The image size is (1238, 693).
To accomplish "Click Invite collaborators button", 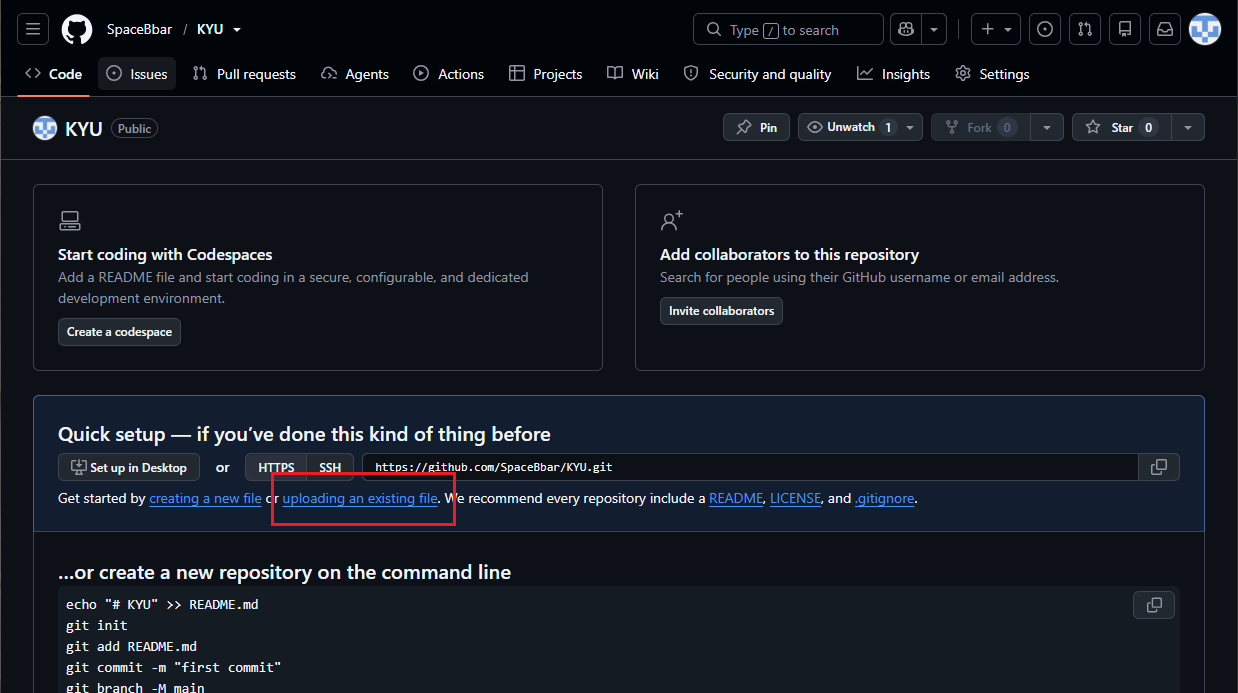I will pyautogui.click(x=721, y=311).
